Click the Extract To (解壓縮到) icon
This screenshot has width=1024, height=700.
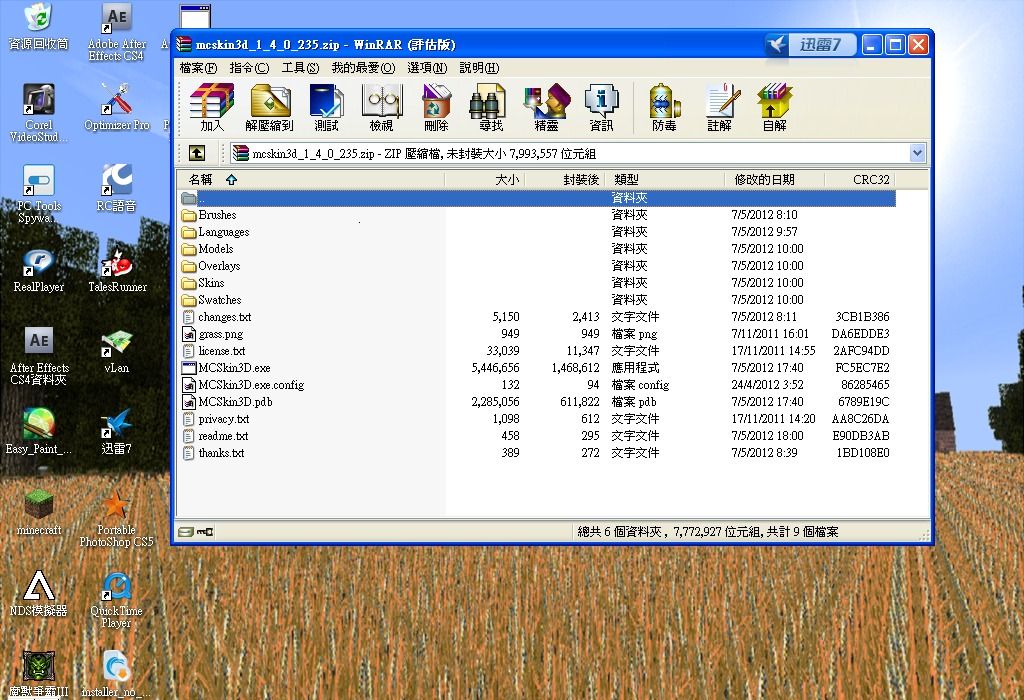click(x=269, y=107)
